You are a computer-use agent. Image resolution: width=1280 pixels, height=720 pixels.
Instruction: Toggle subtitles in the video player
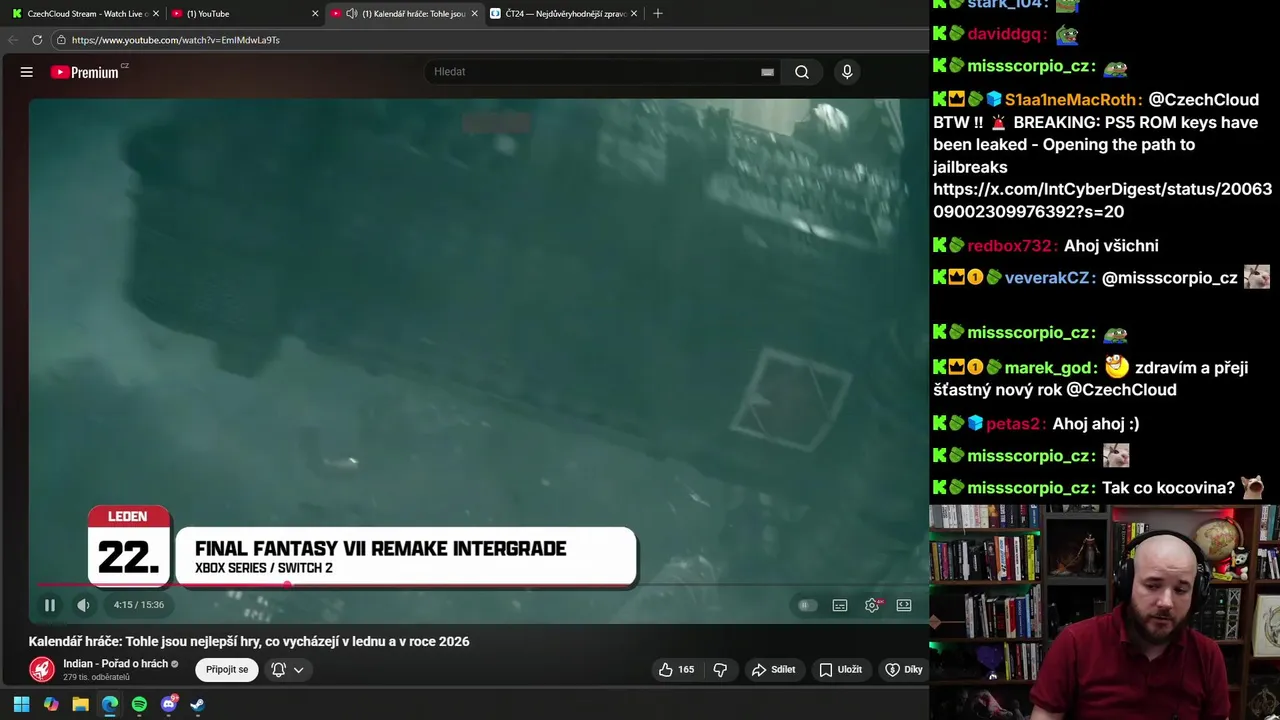tap(840, 605)
